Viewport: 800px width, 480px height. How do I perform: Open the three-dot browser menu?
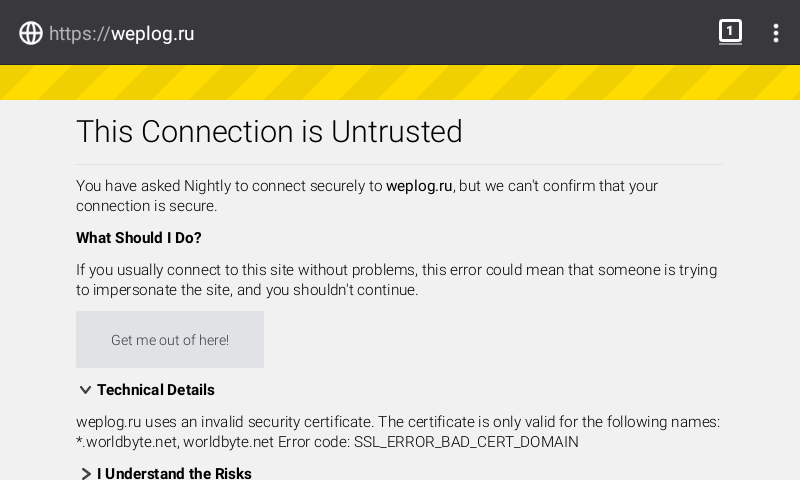click(775, 33)
